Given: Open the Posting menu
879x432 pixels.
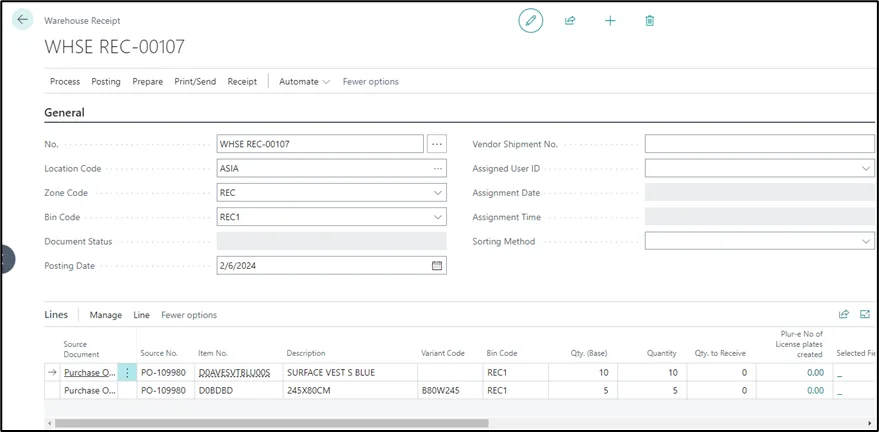Looking at the screenshot, I should [x=106, y=81].
